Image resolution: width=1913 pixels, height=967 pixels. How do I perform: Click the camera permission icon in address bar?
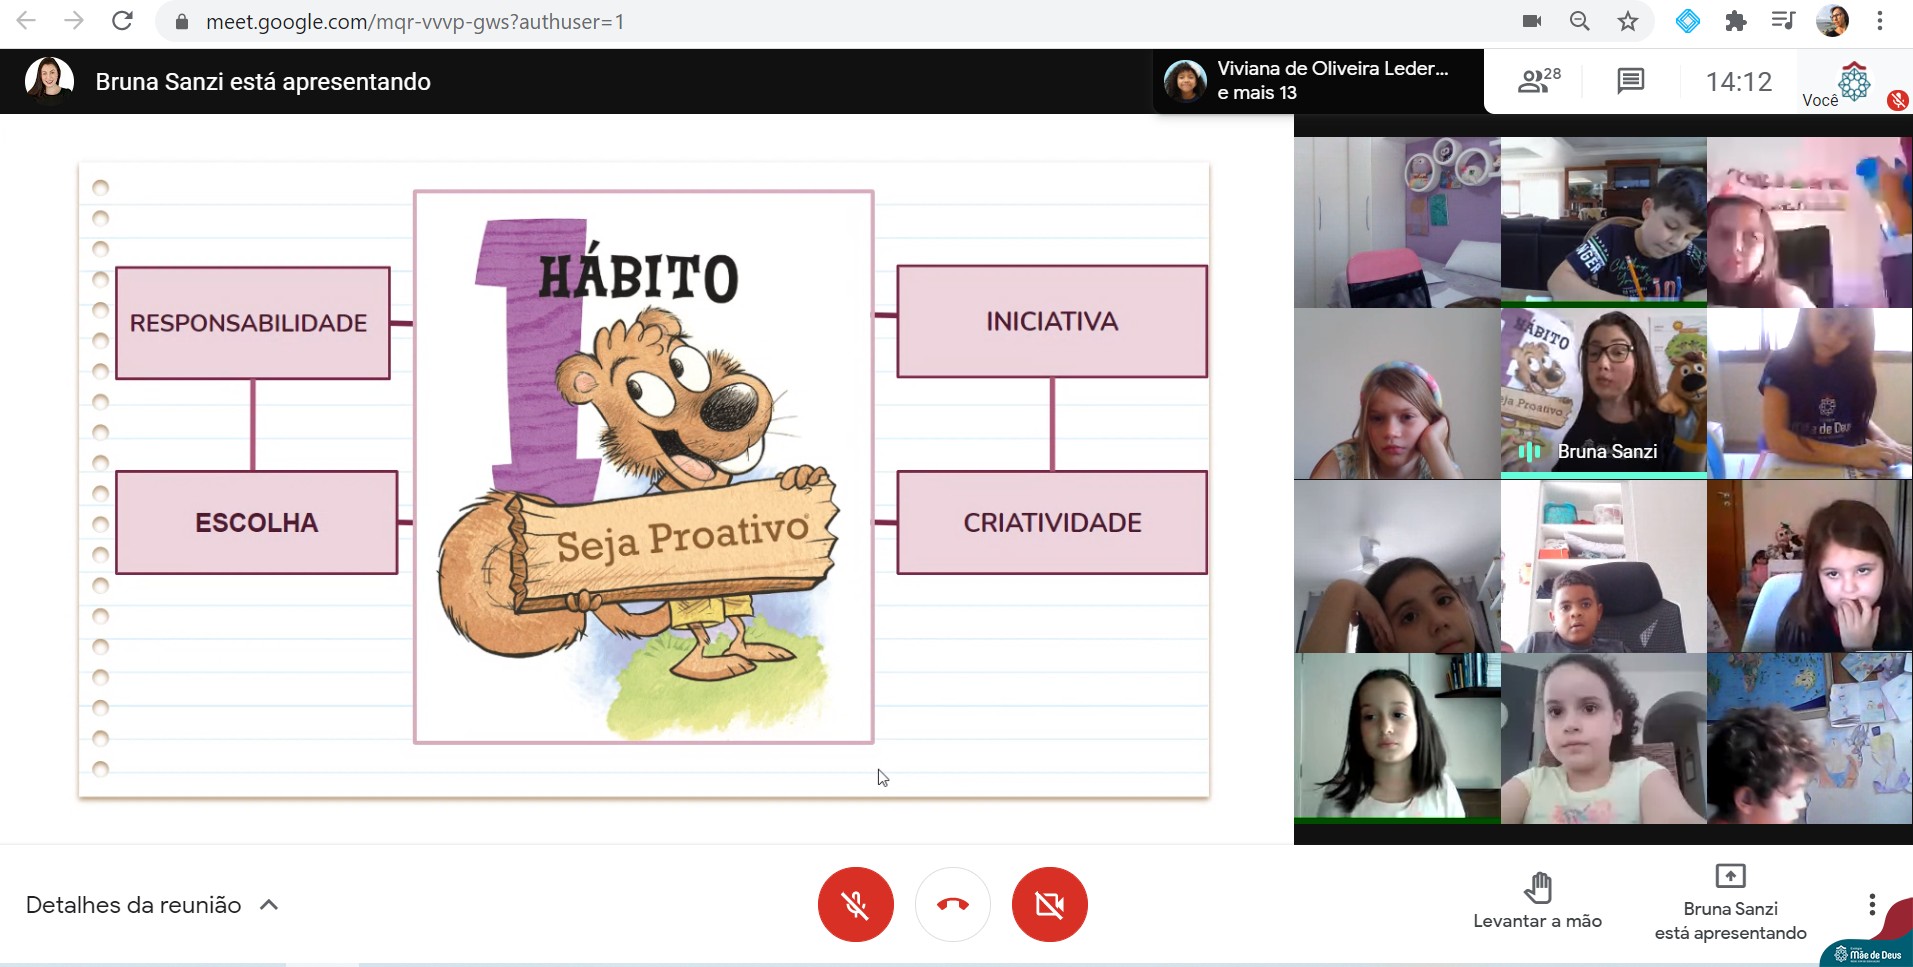(x=1531, y=21)
